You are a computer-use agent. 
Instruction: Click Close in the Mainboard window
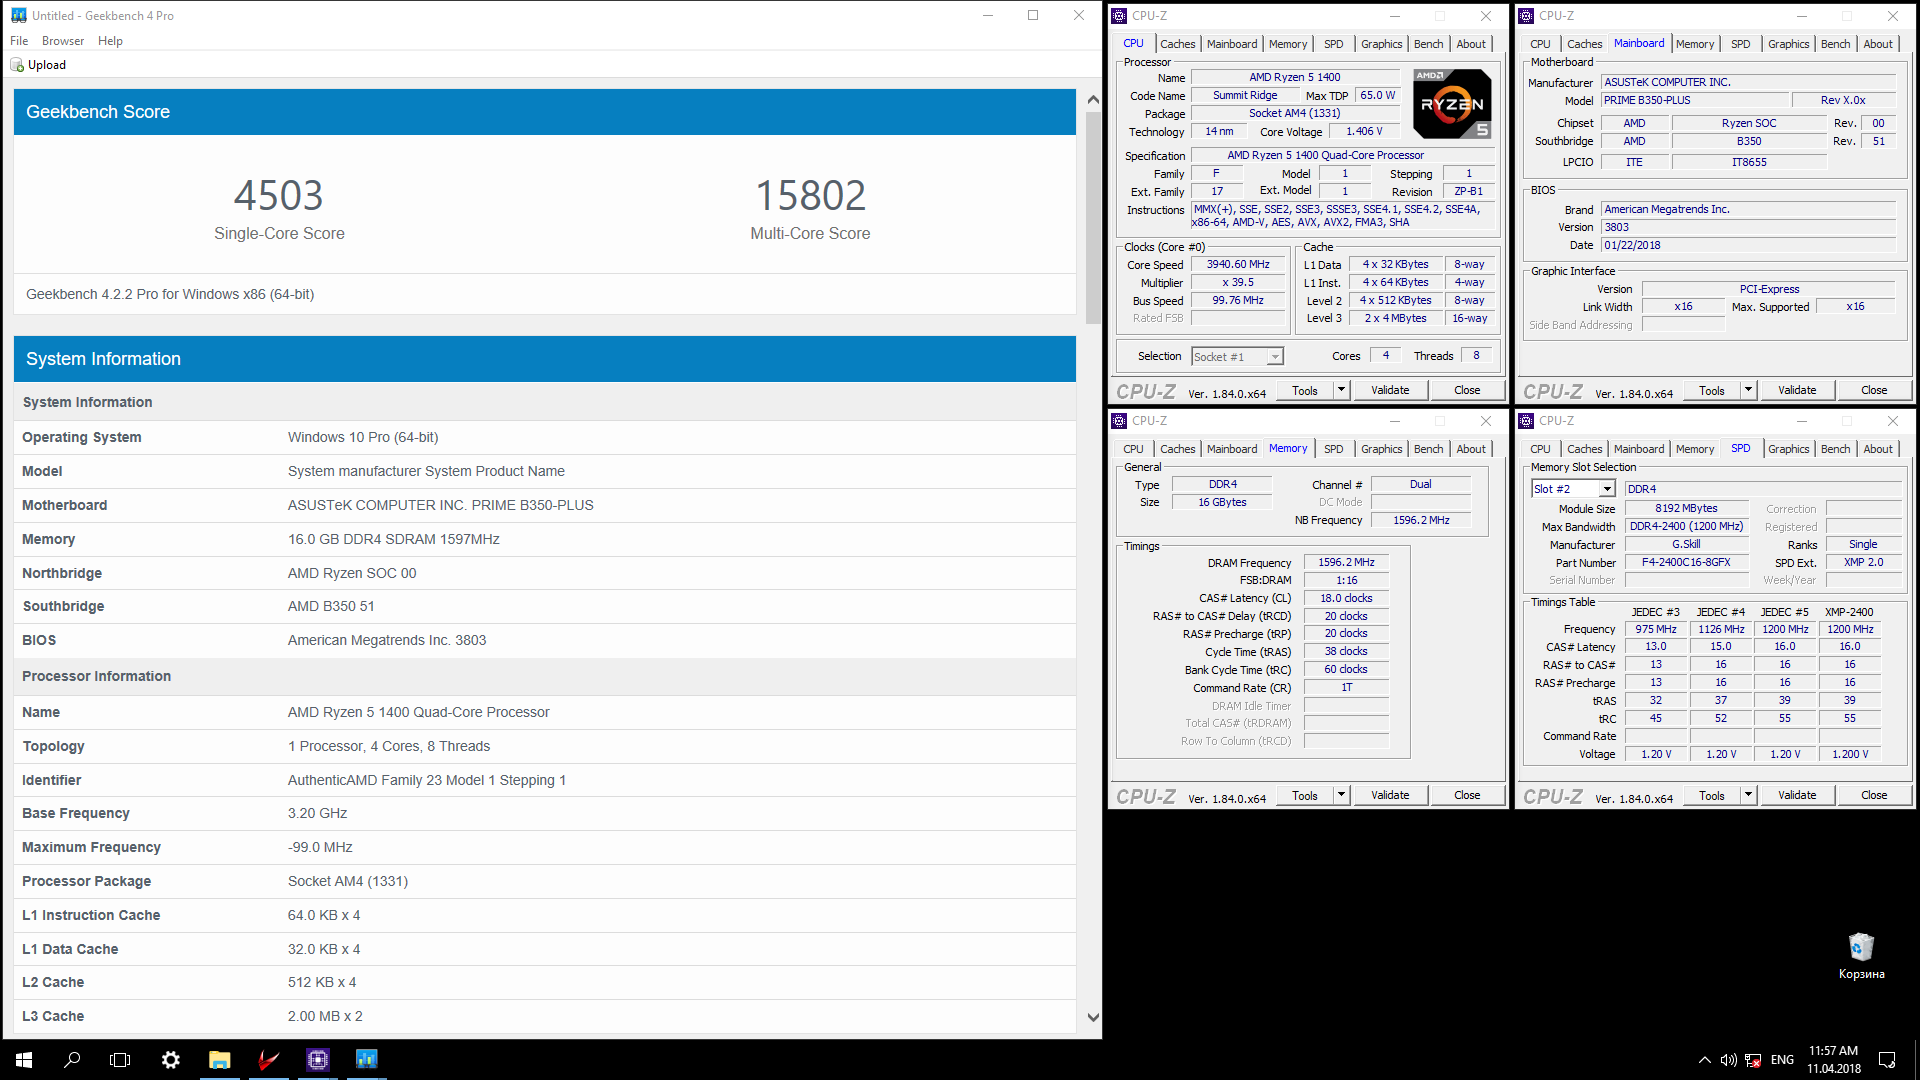1874,390
